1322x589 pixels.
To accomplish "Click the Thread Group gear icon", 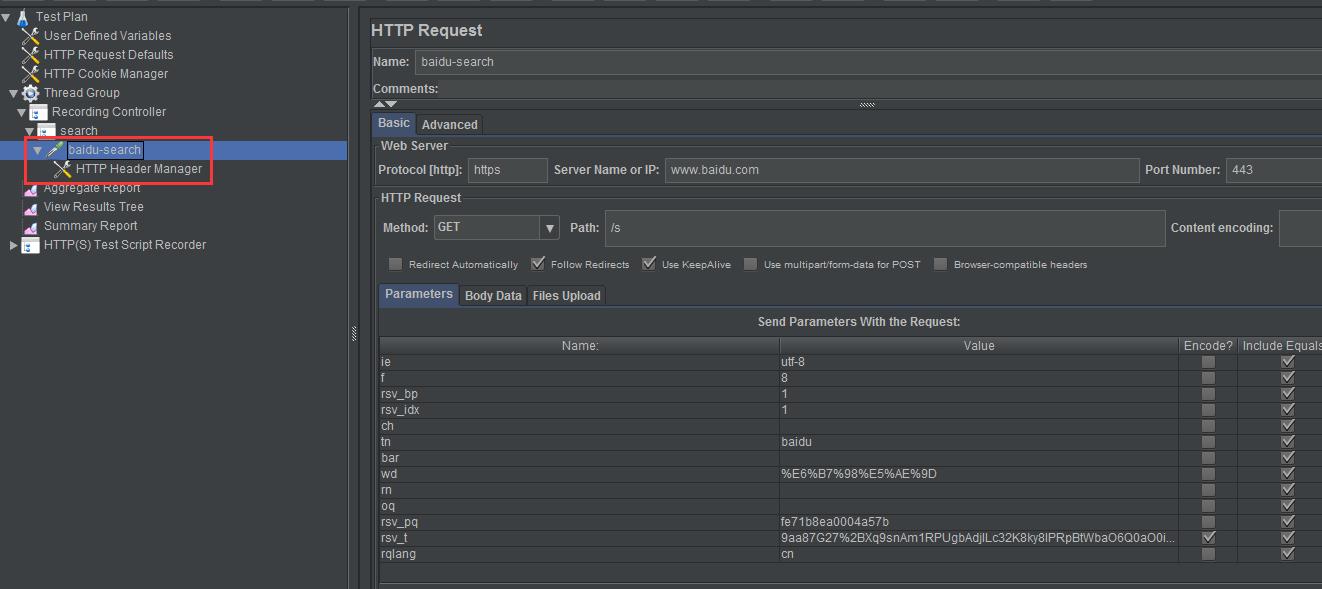I will [31, 93].
